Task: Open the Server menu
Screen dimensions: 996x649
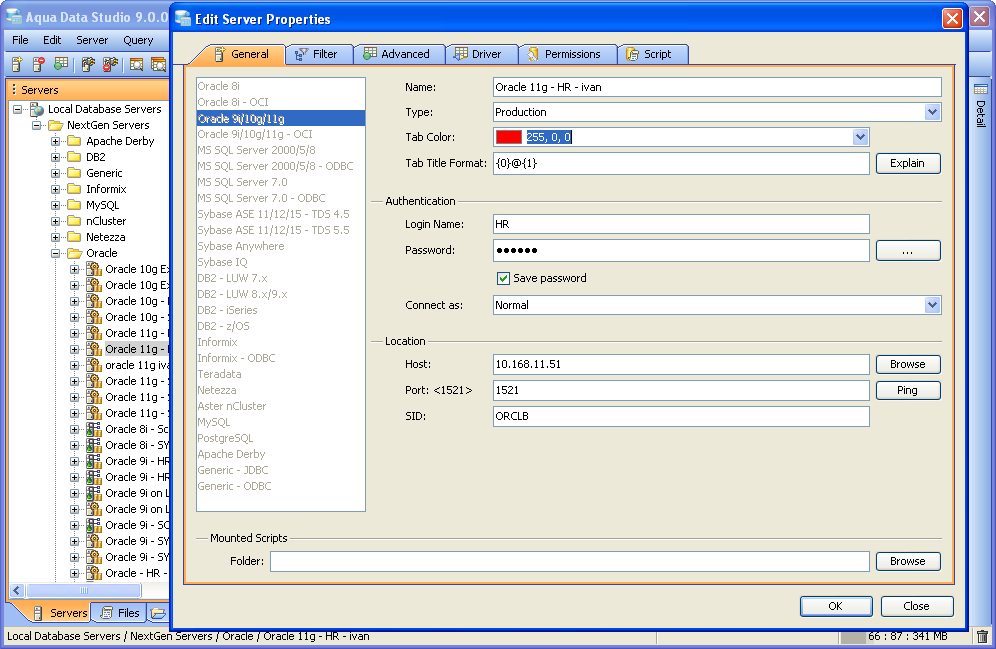Action: click(92, 40)
